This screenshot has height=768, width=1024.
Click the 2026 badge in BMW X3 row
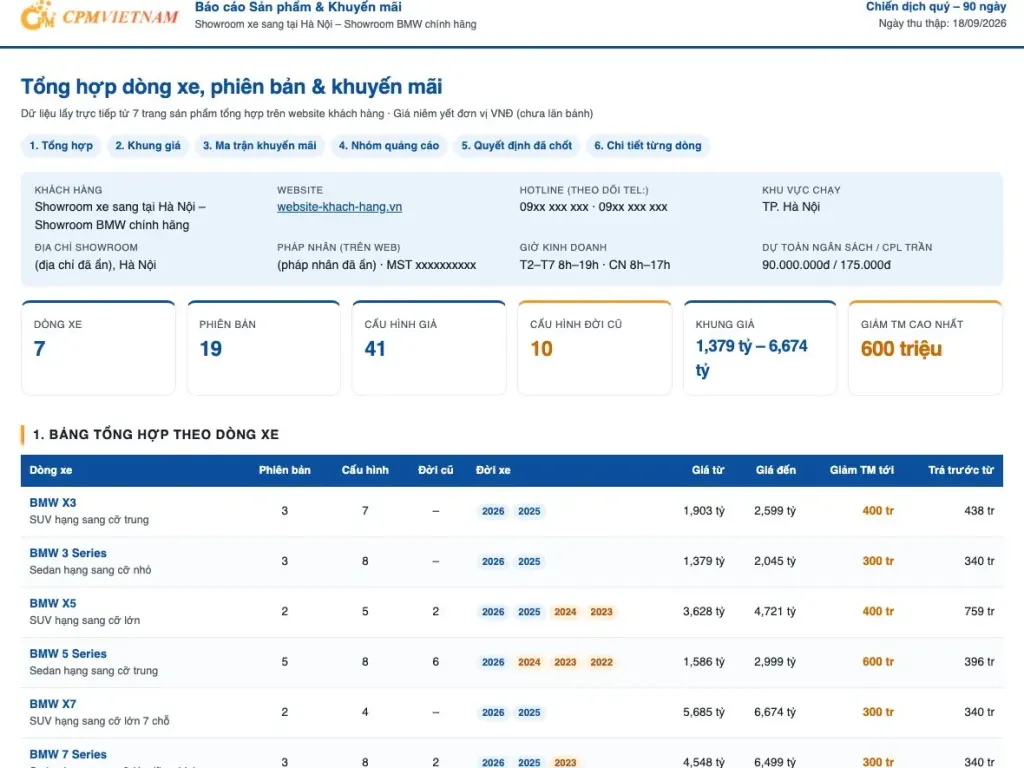coord(493,511)
